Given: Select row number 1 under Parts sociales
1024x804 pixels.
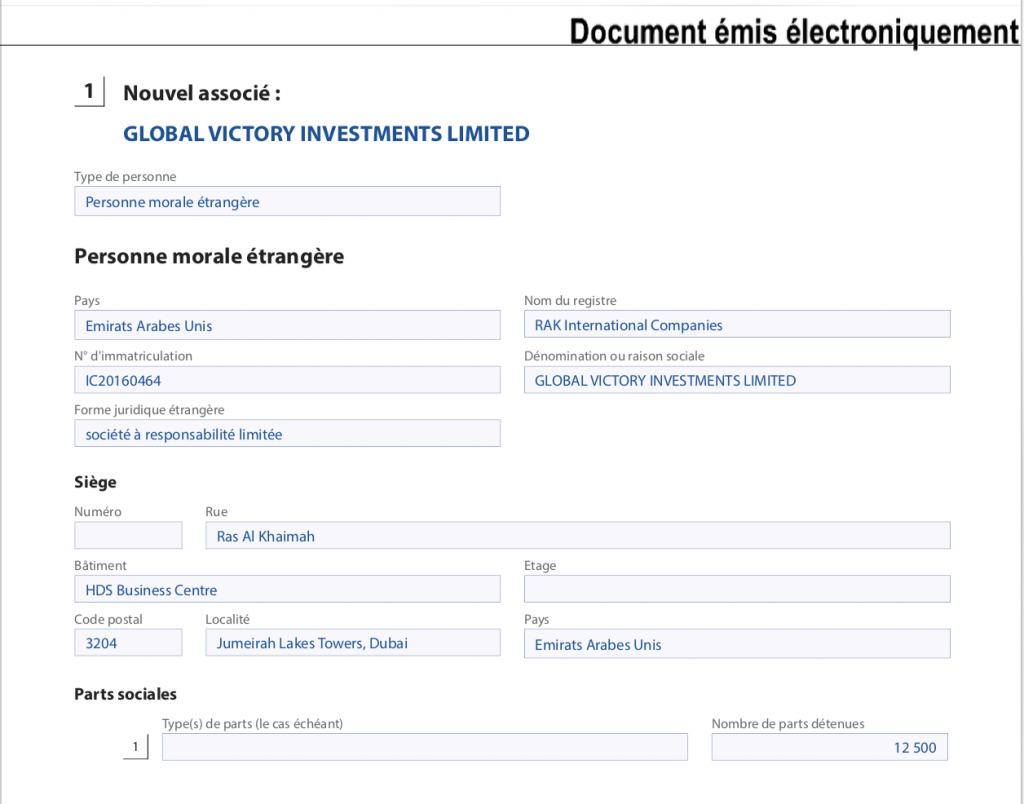Looking at the screenshot, I should [x=135, y=747].
